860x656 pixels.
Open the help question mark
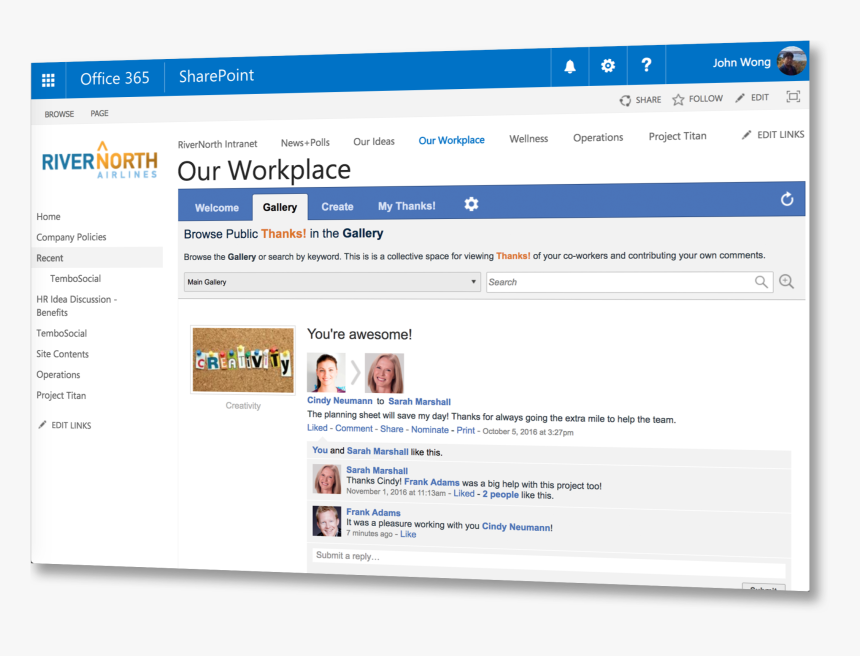647,65
